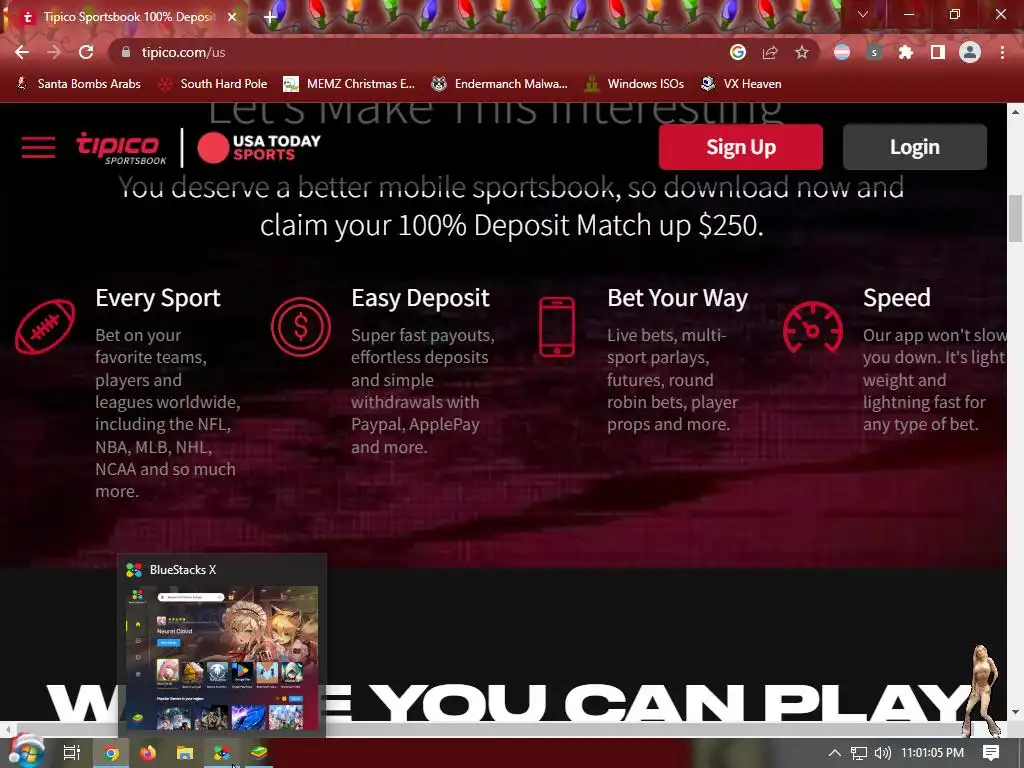This screenshot has width=1024, height=768.
Task: Click the Bet Your Way heading
Action: click(x=677, y=298)
